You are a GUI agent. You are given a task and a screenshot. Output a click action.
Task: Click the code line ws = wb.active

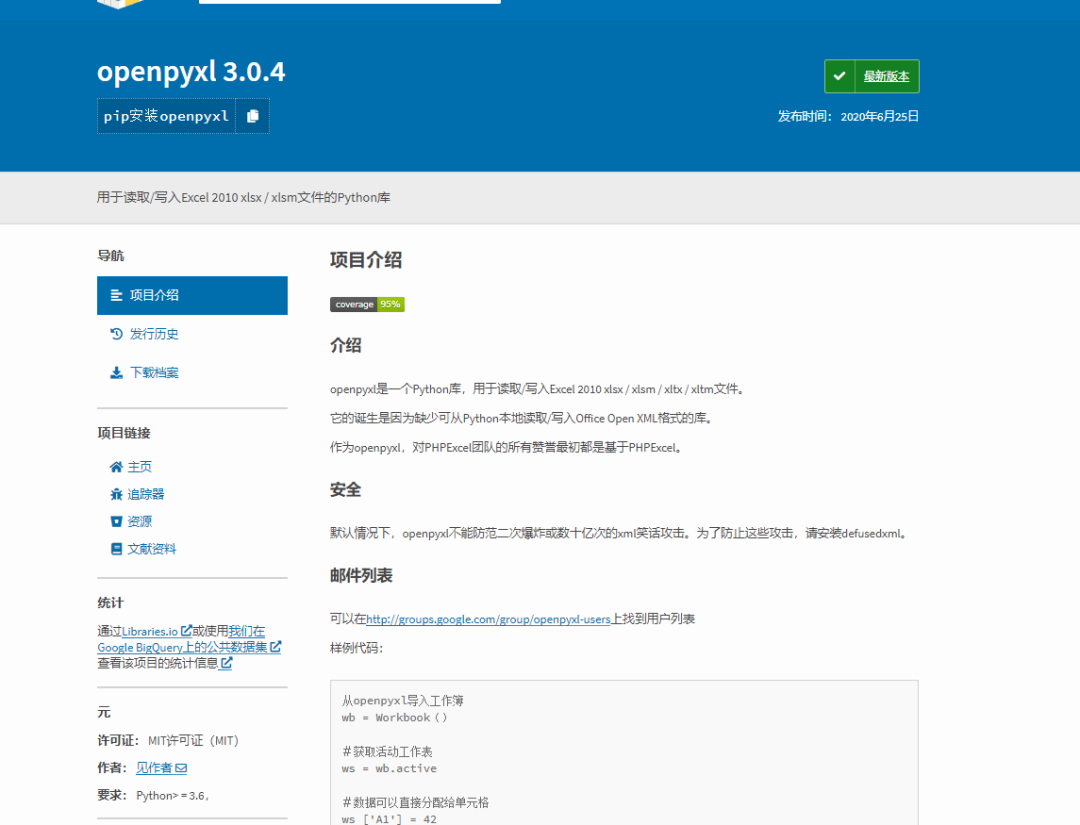(389, 769)
